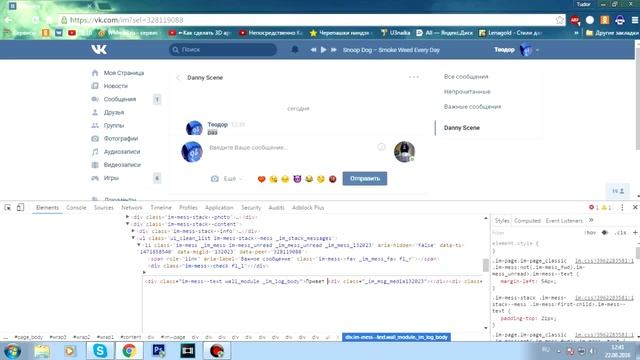Switch to DevTools Application tab

[x=219, y=208]
